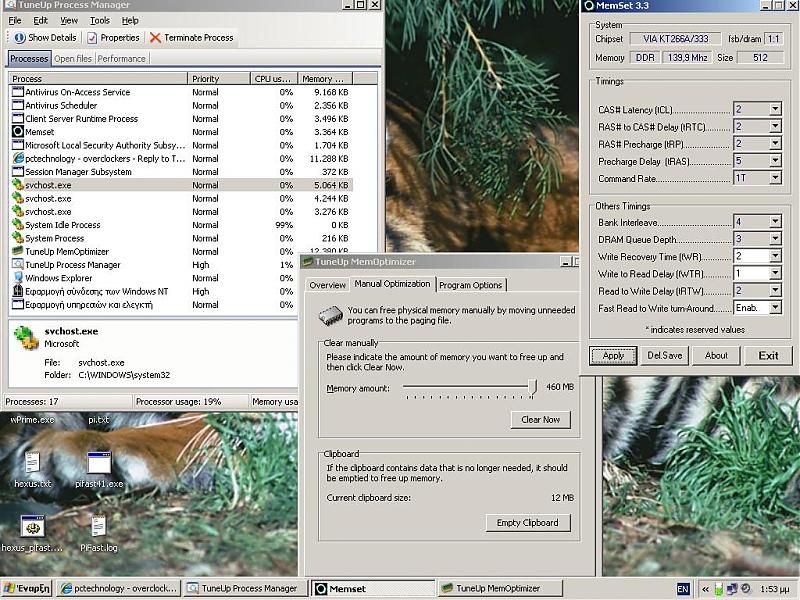This screenshot has width=800, height=600.
Task: Select the Antivirus On-Access Service process icon
Action: (18, 92)
